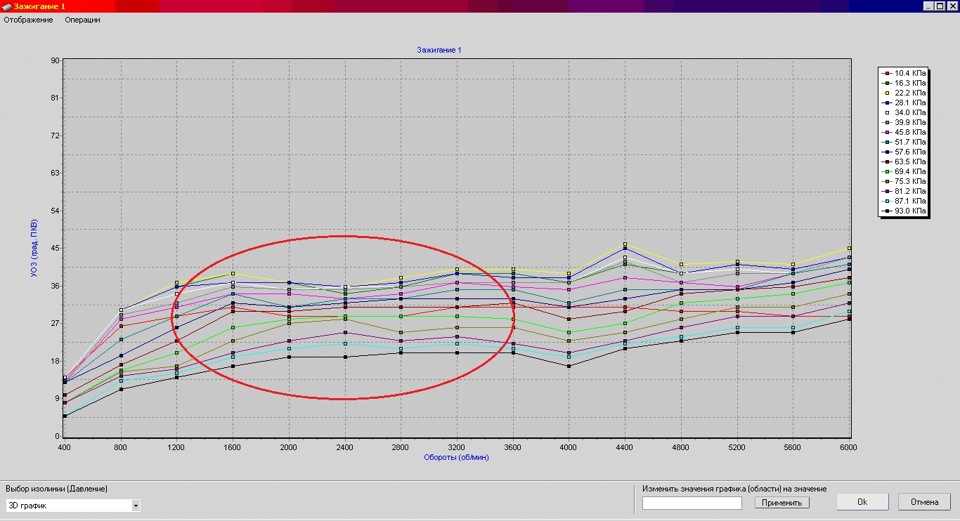Expand the 3D график isoline dropdown
This screenshot has width=960, height=521.
(x=135, y=506)
